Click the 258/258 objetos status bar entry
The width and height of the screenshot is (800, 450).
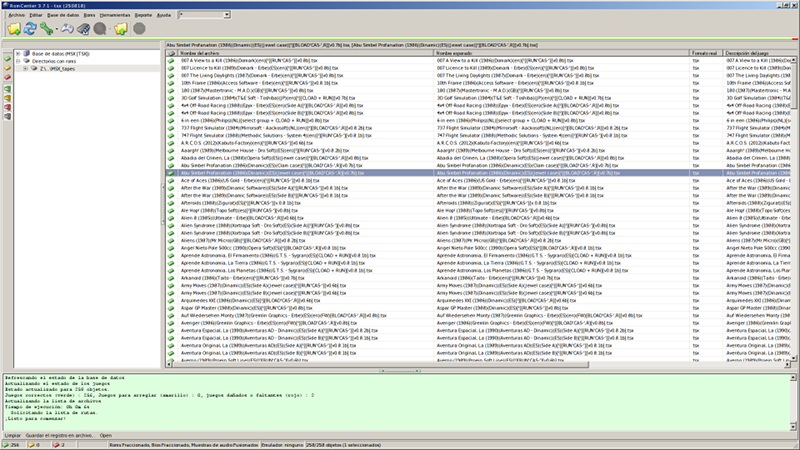343,445
